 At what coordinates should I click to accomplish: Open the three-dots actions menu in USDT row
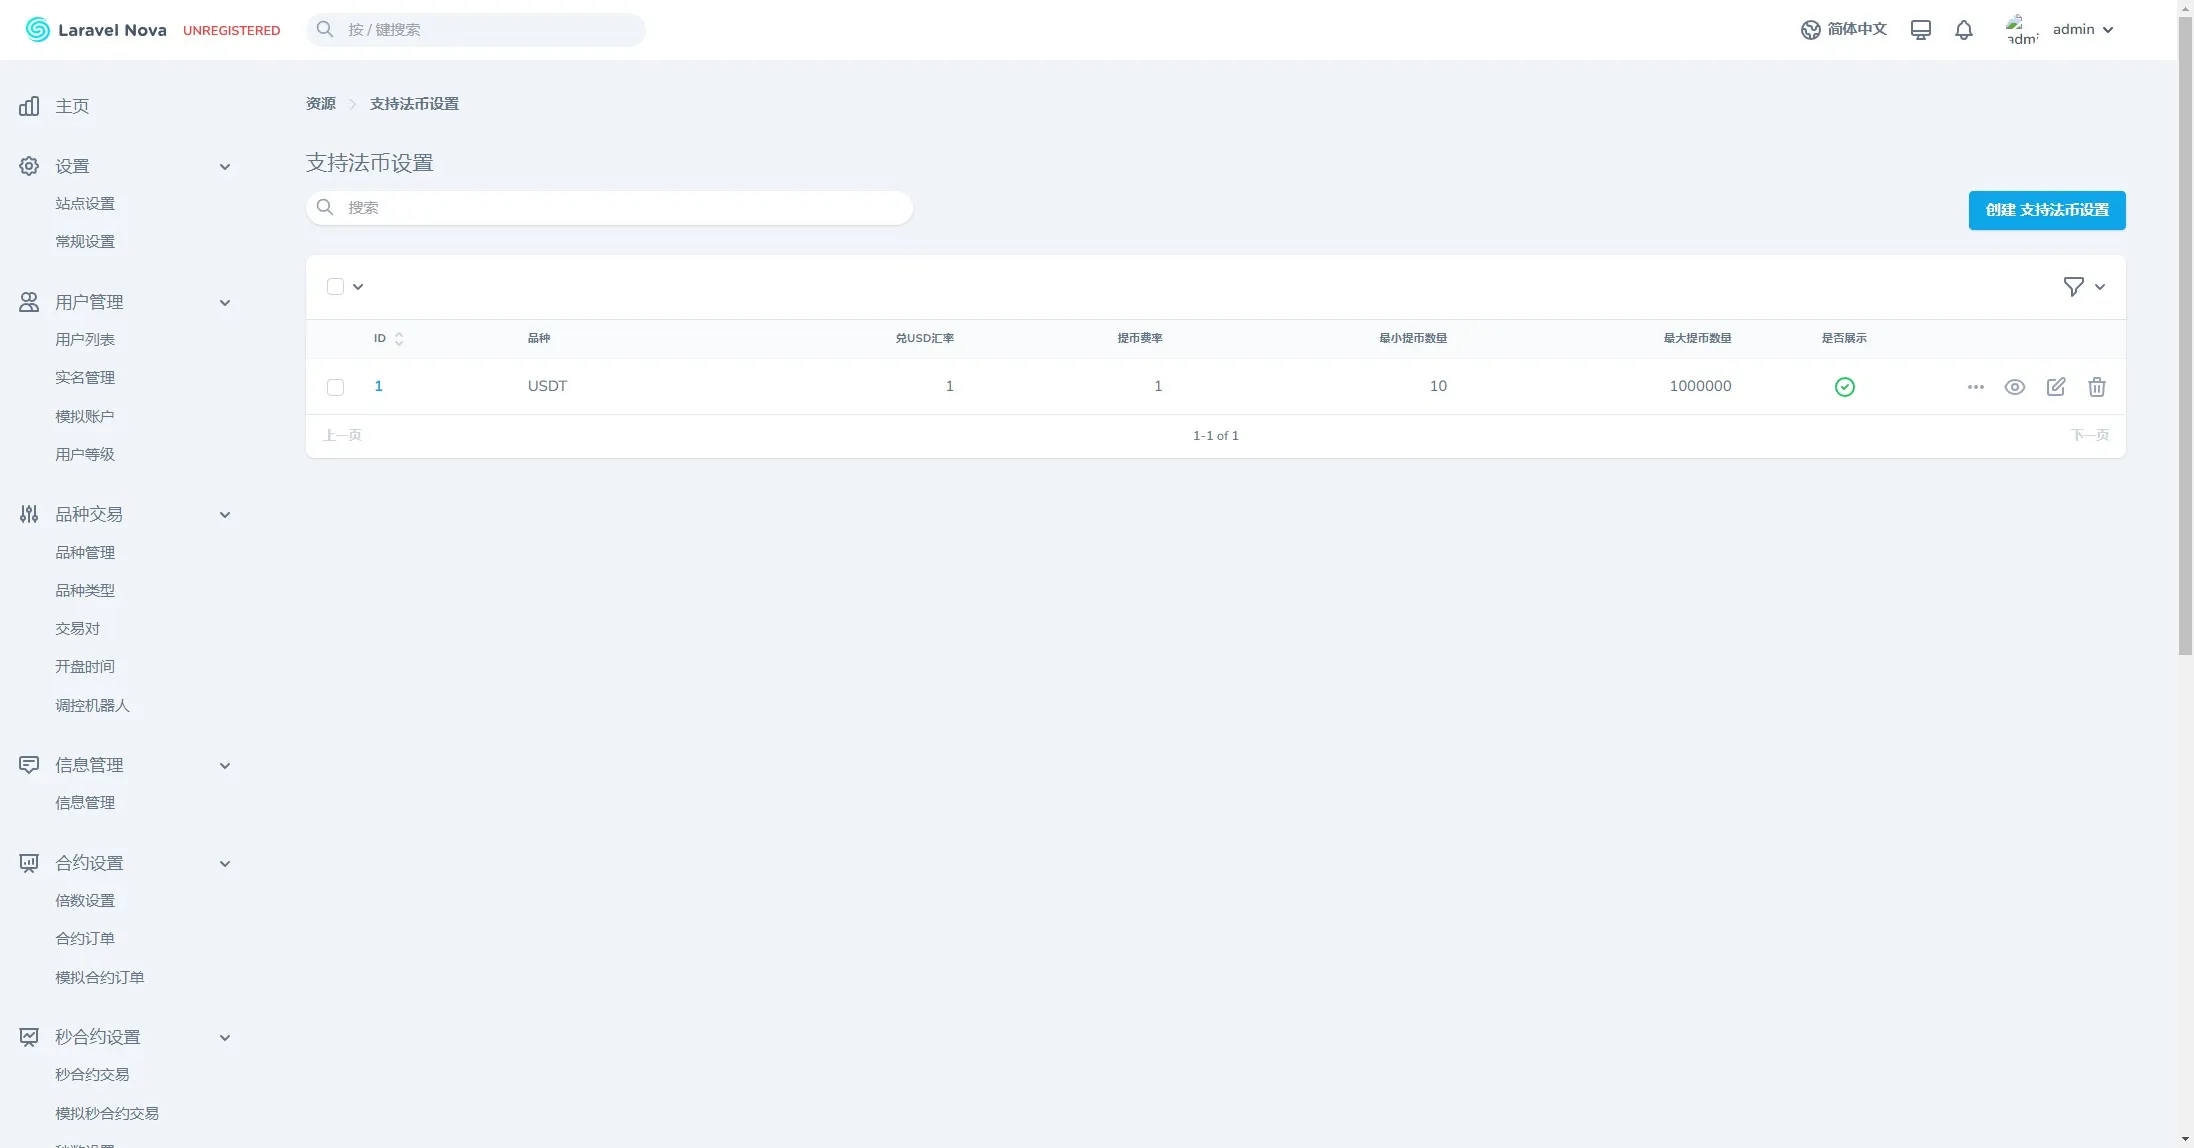pyautogui.click(x=1975, y=387)
